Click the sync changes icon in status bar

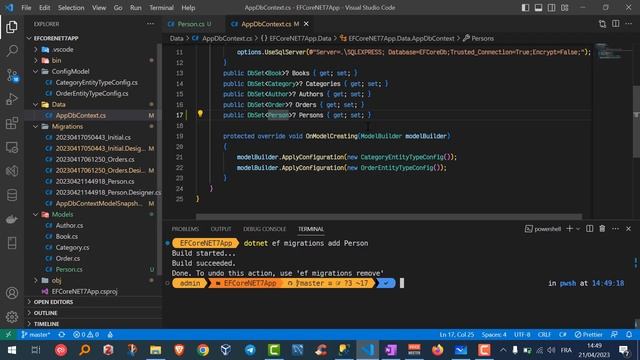[62, 334]
